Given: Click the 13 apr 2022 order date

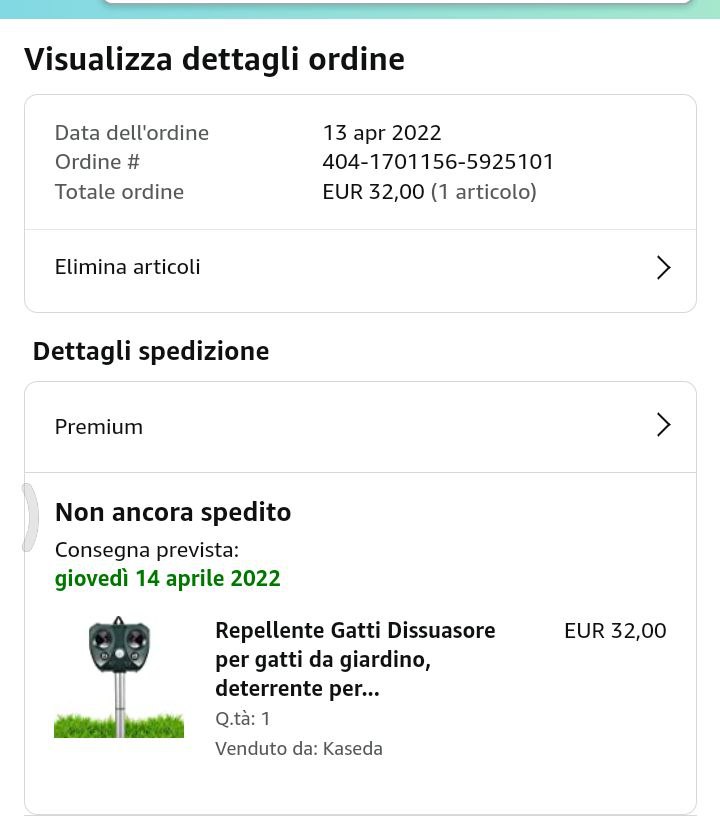Looking at the screenshot, I should click(x=381, y=133).
